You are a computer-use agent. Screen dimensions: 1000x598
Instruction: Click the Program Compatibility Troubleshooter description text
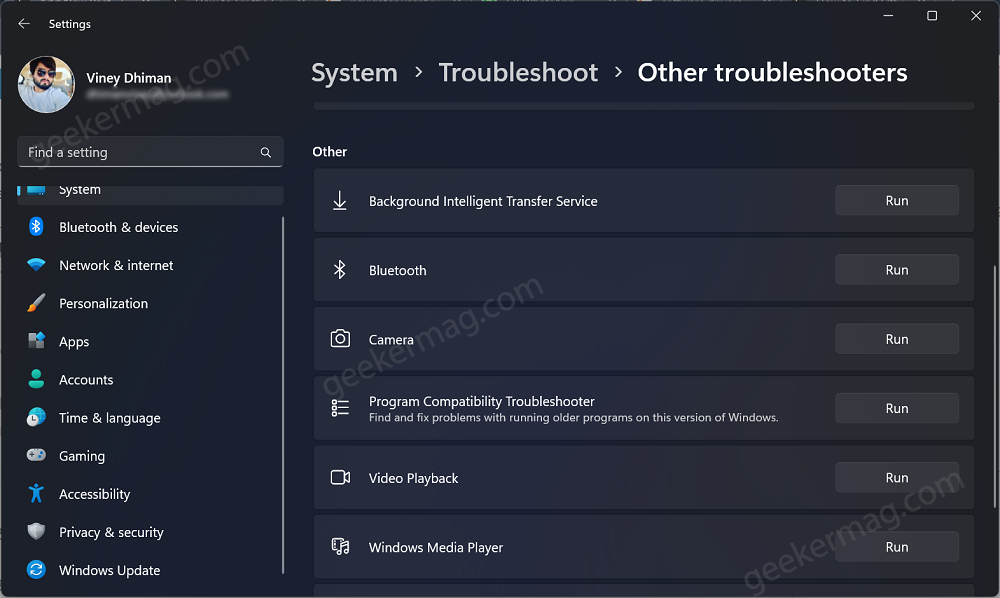click(573, 418)
